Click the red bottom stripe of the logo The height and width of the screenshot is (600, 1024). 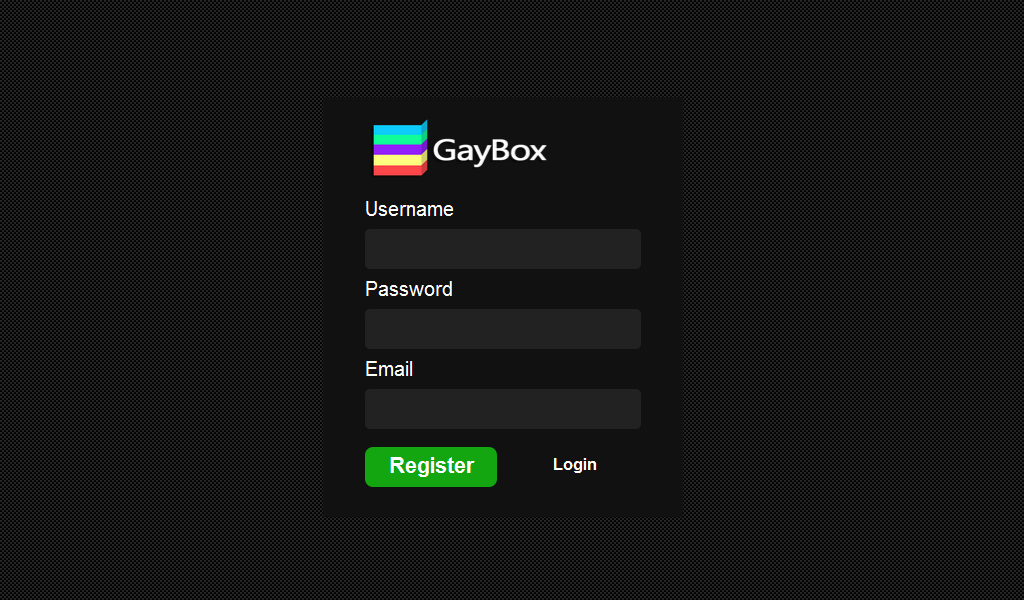[x=397, y=170]
